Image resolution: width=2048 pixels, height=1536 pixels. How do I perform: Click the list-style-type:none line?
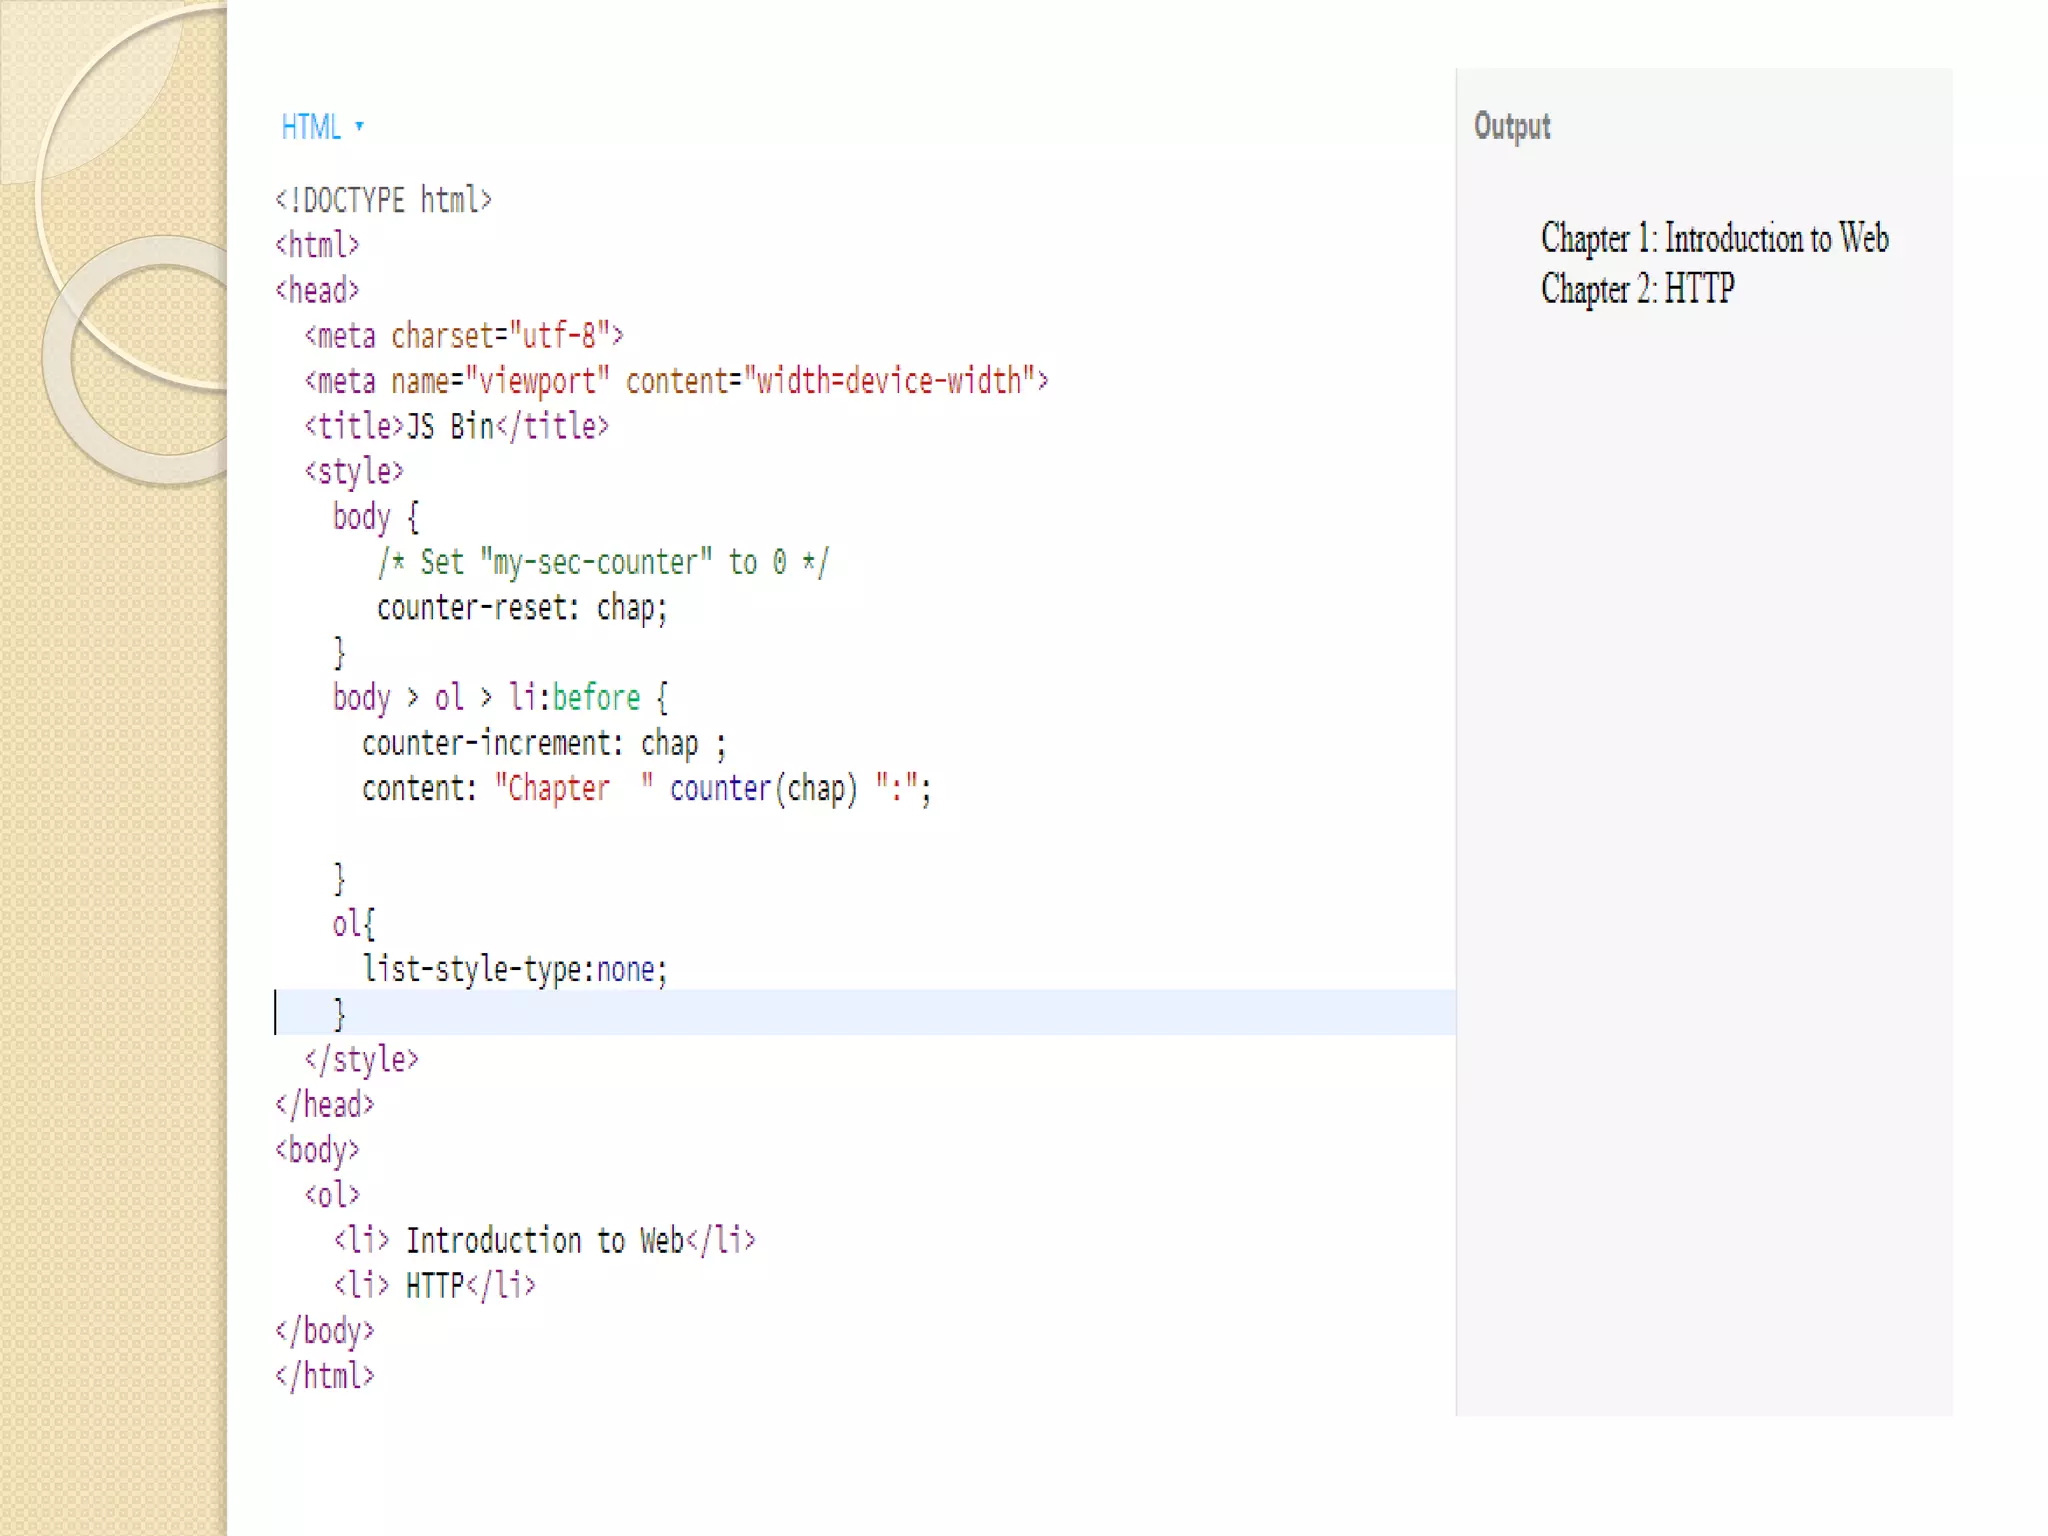tap(514, 970)
